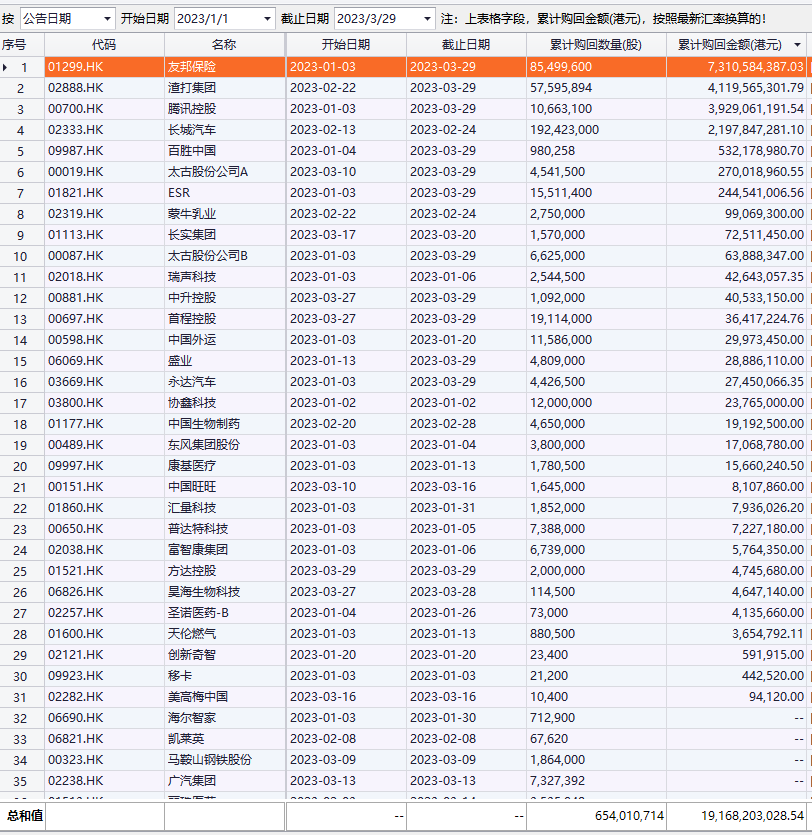This screenshot has width=812, height=835.
Task: Sort by the 截止日期 column header
Action: (466, 45)
